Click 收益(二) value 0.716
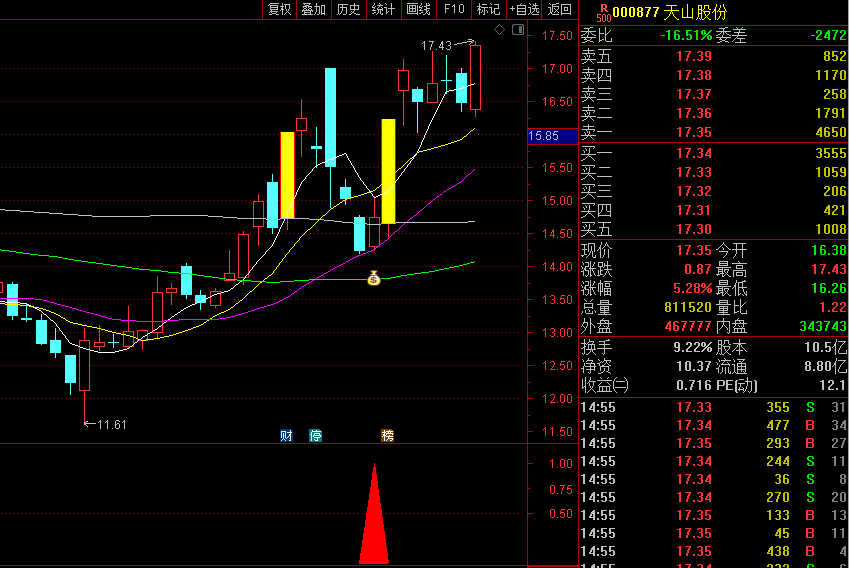 (x=693, y=385)
